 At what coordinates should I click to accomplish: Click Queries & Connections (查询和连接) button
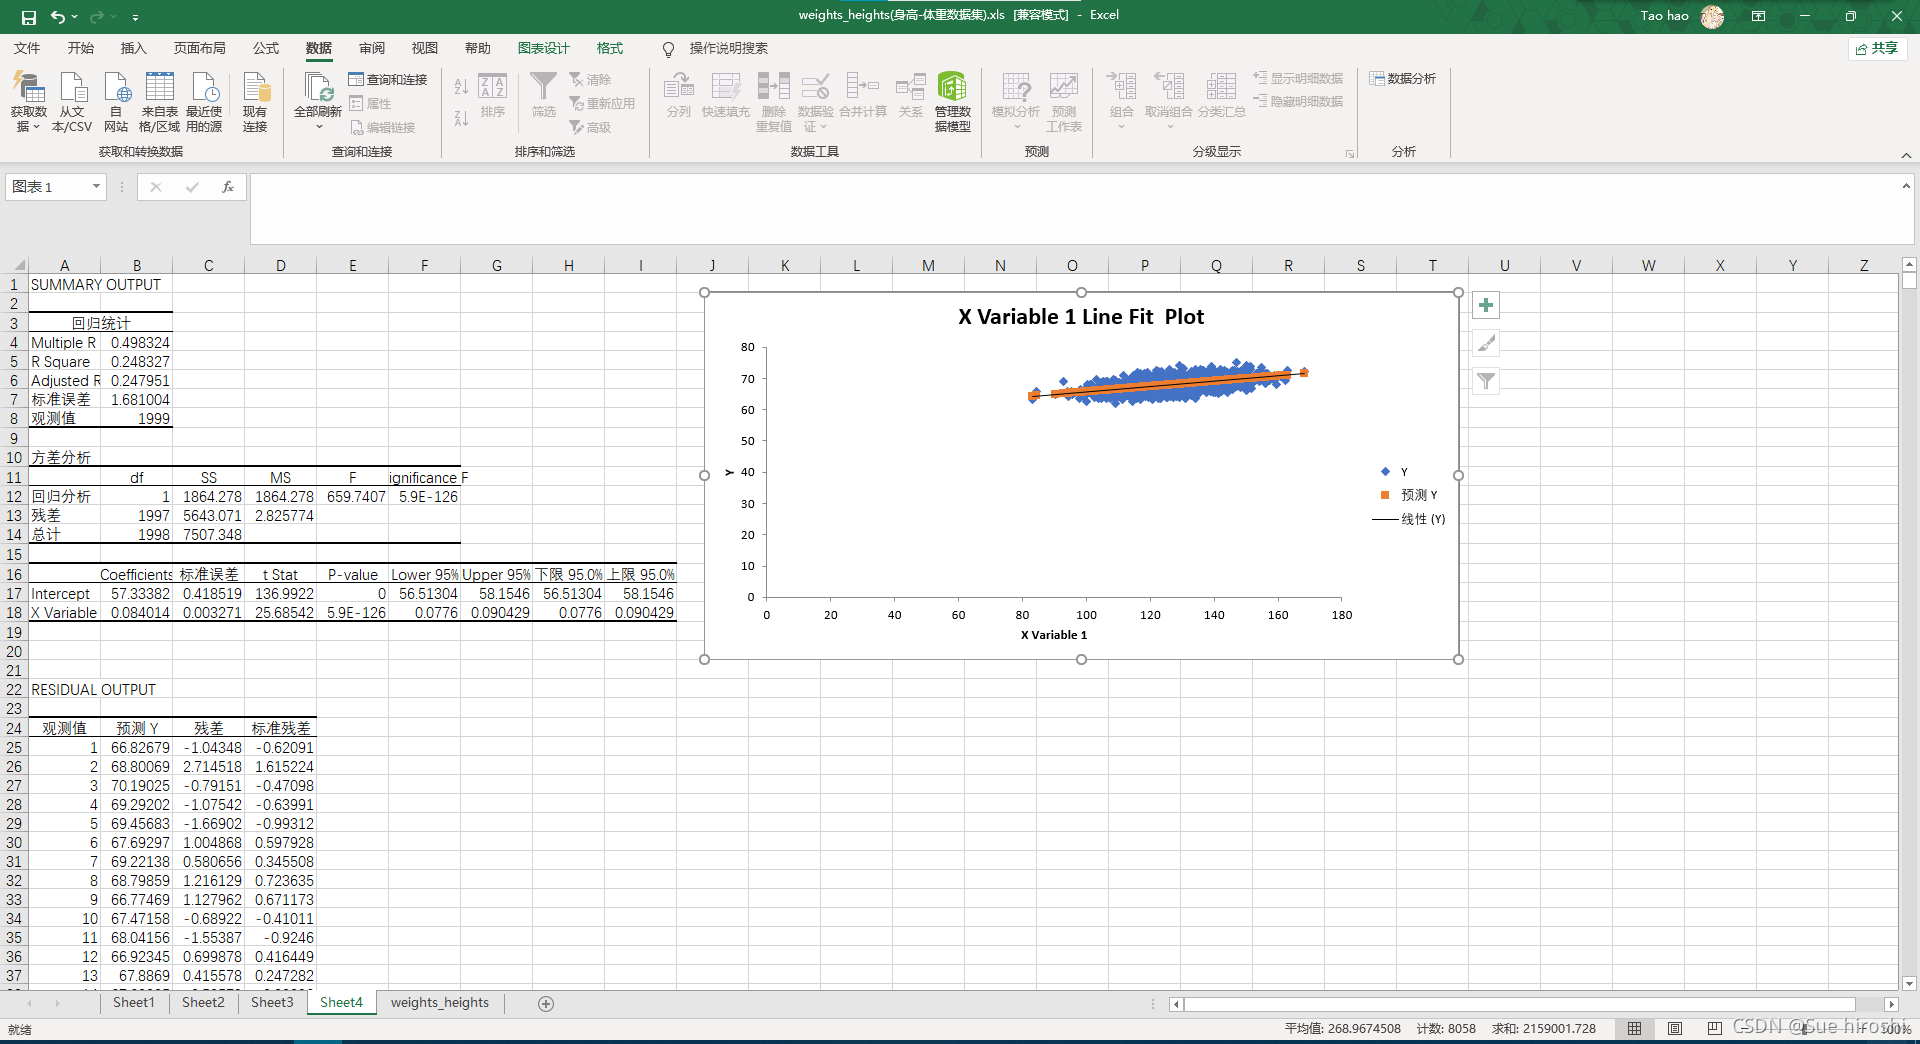(x=388, y=79)
